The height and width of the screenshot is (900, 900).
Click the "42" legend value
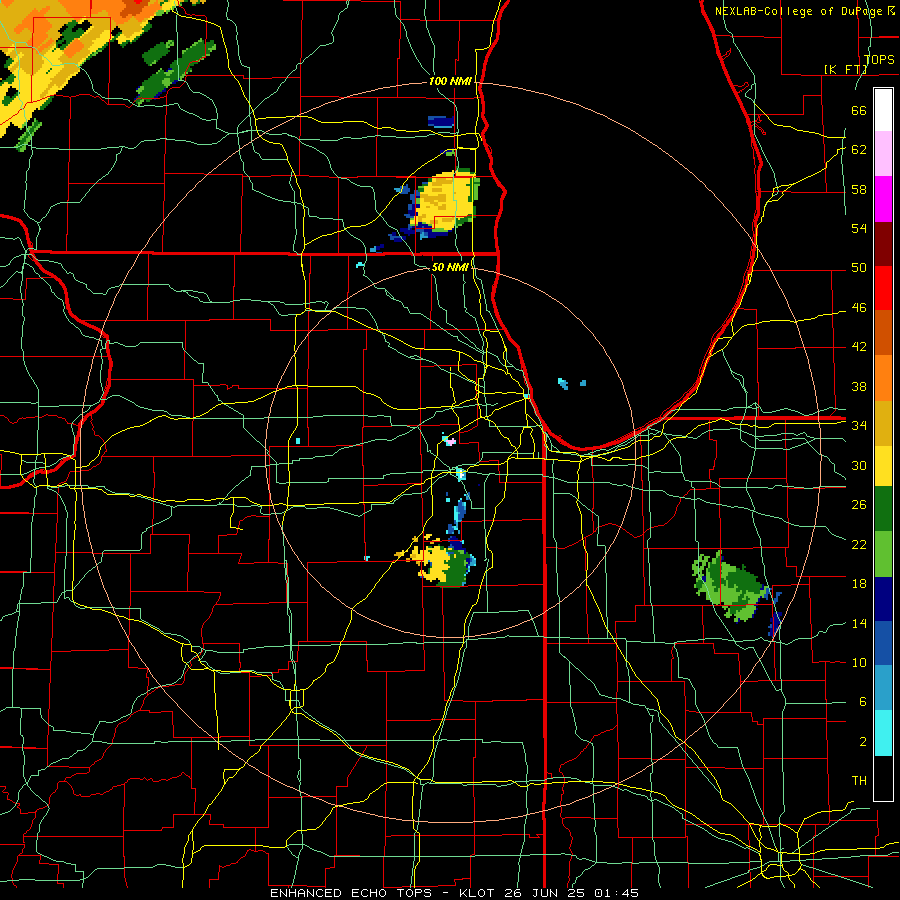coord(859,347)
